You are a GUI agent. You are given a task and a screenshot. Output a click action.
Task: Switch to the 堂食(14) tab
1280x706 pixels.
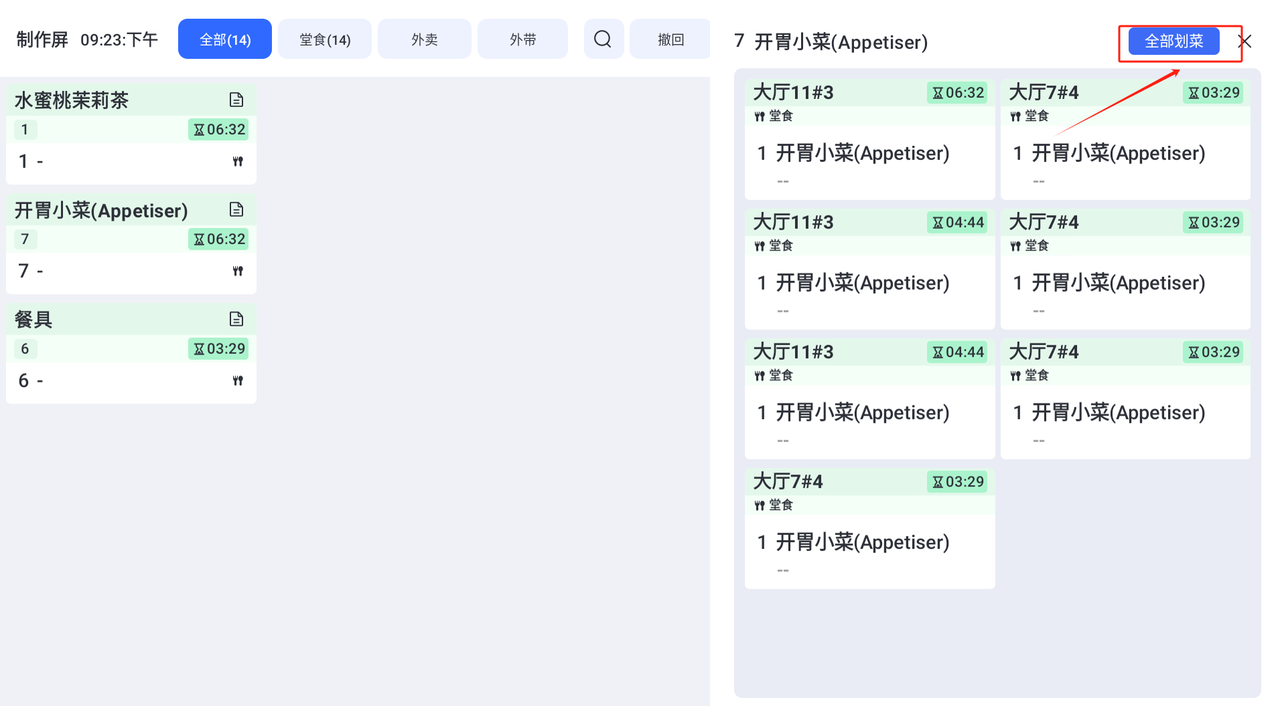[x=325, y=39]
